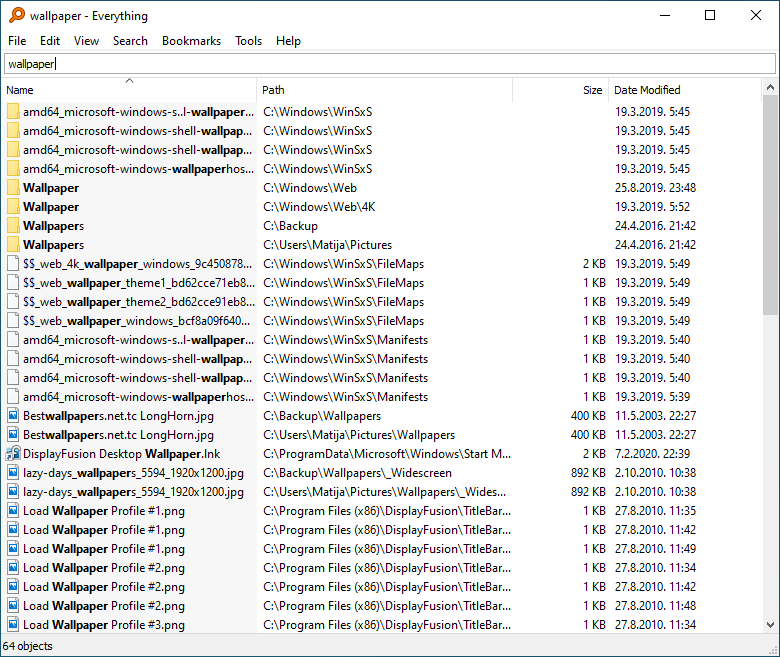Select folder icon of Wallpapers in C:\Backup

point(13,226)
